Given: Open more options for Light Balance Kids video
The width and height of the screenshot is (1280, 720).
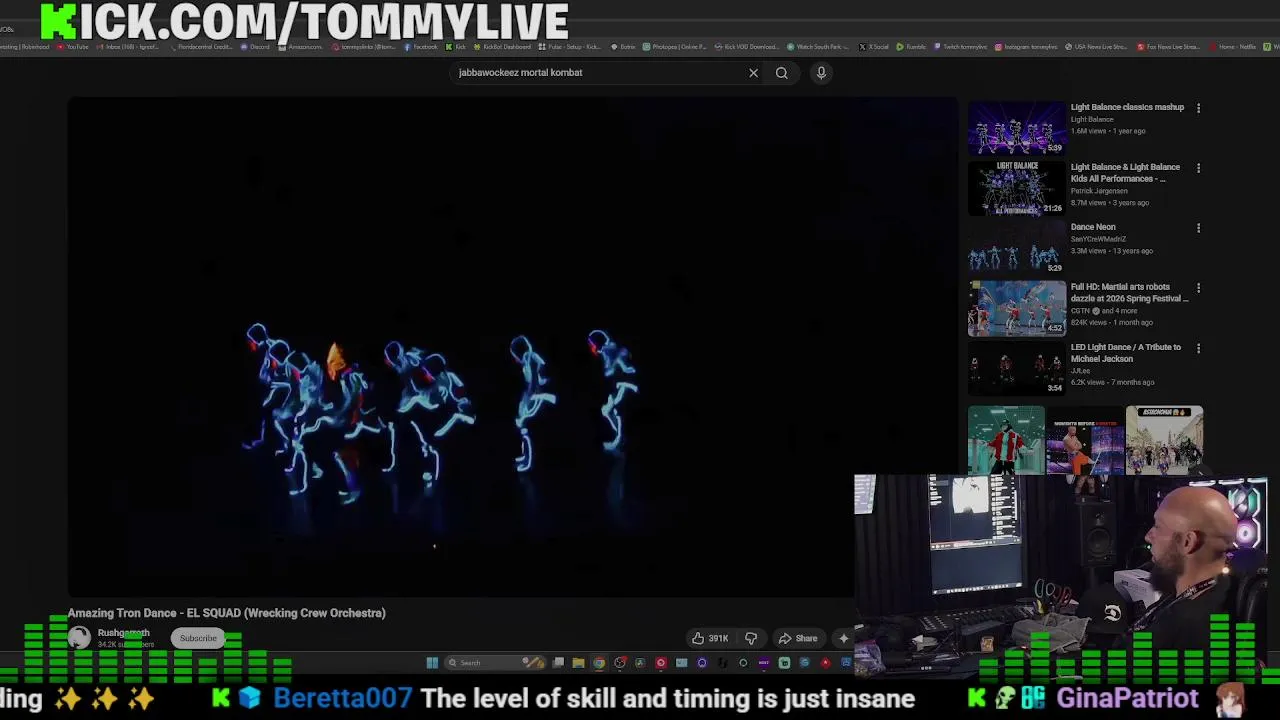Looking at the screenshot, I should pos(1198,168).
